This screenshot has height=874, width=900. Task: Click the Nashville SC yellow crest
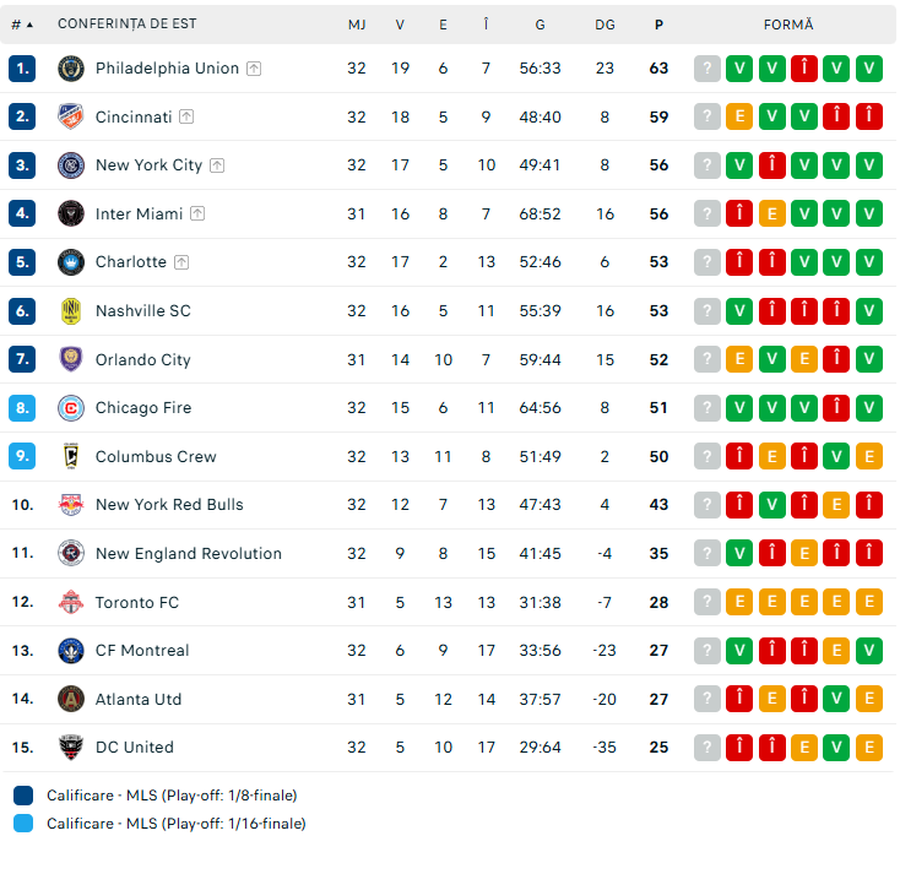click(71, 311)
